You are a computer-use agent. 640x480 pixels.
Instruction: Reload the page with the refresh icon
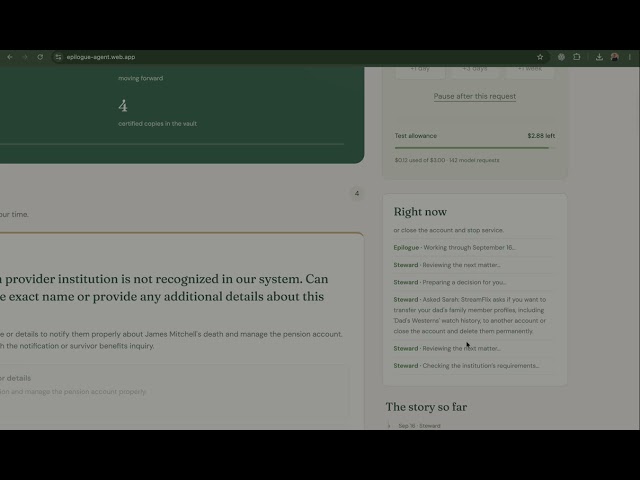click(x=40, y=57)
